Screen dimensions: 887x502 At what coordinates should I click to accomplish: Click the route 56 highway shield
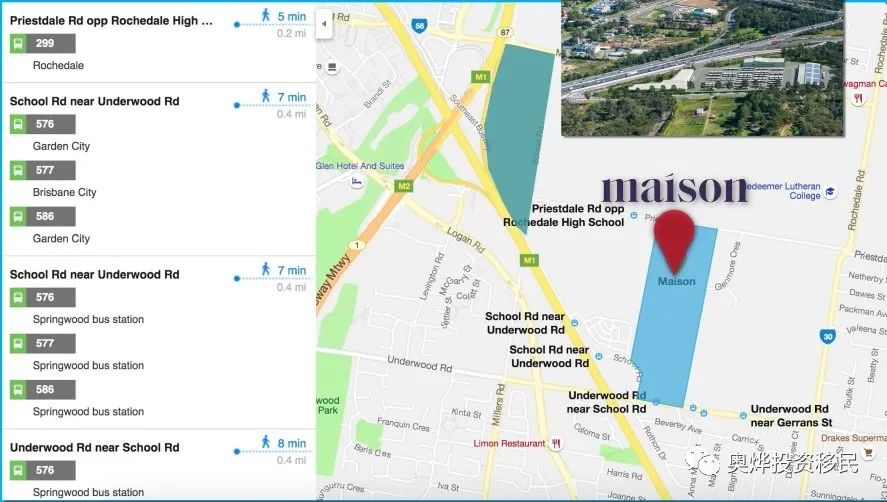[x=419, y=26]
